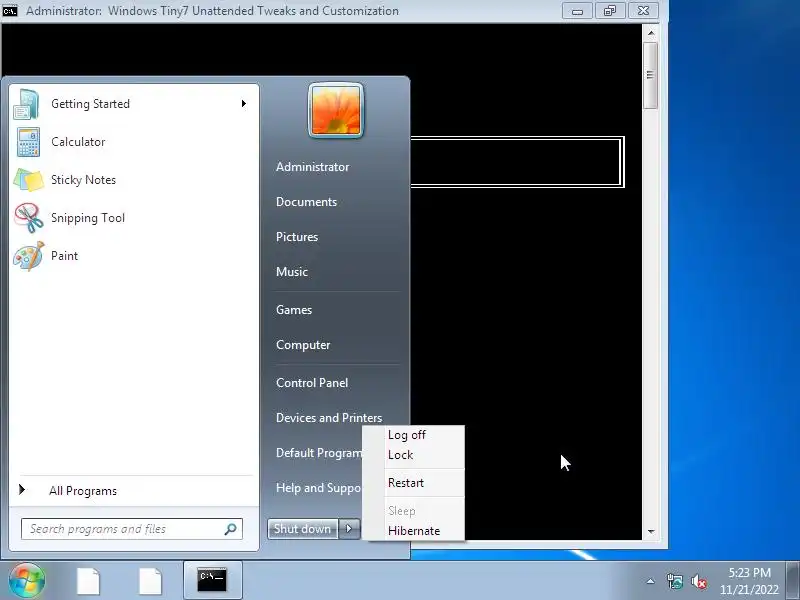The image size is (800, 600).
Task: Choose Hibernate in the power menu
Action: point(414,531)
